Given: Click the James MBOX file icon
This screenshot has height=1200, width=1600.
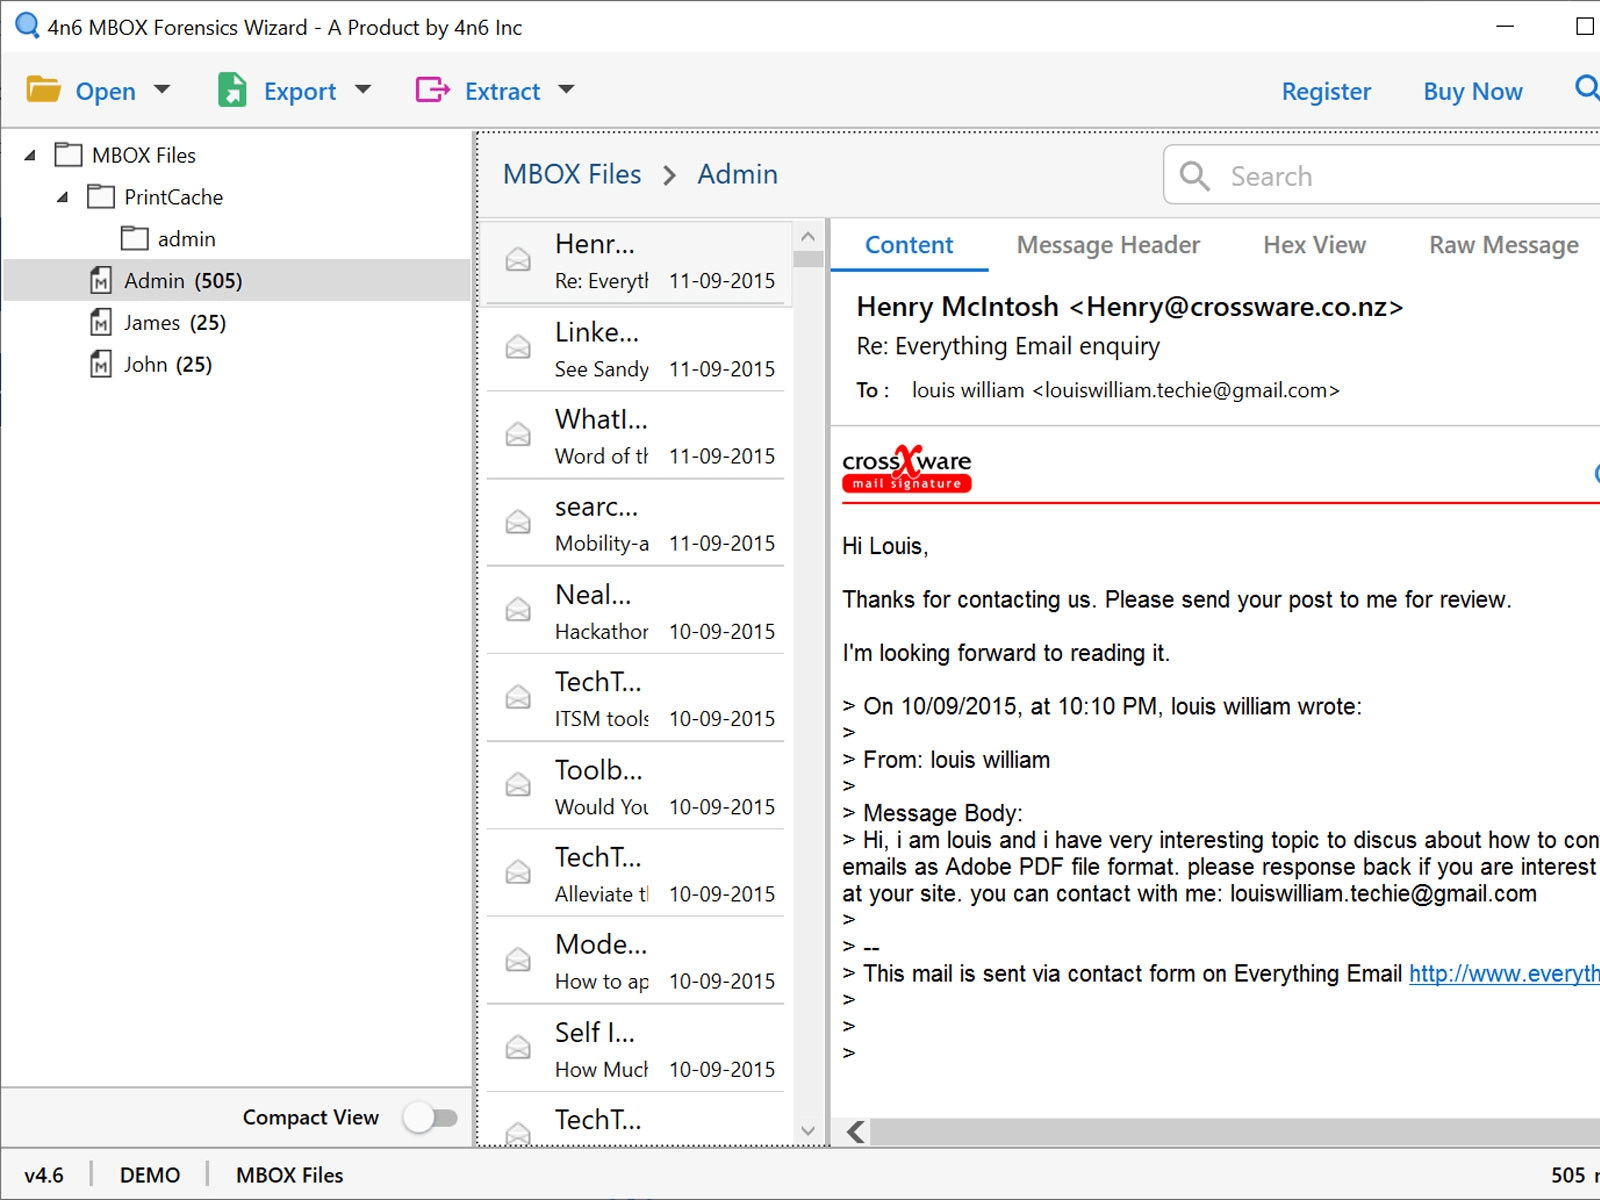Looking at the screenshot, I should 101,322.
